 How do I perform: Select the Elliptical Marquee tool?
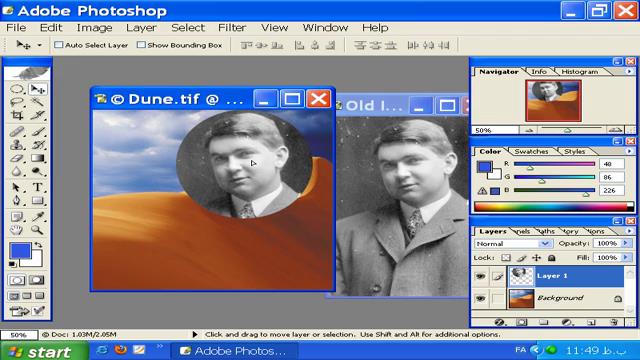[x=17, y=89]
